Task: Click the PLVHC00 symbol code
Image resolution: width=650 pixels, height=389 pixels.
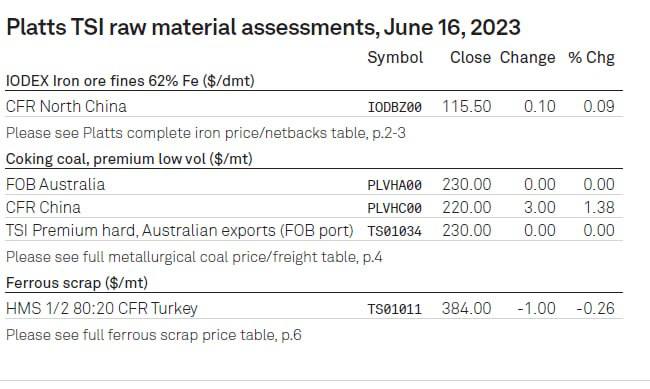Action: [x=395, y=208]
